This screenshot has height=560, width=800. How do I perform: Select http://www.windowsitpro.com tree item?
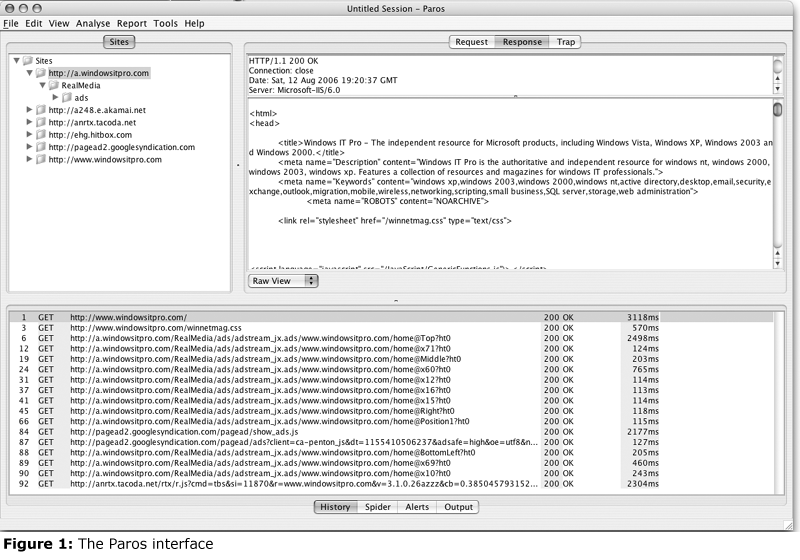pos(105,159)
